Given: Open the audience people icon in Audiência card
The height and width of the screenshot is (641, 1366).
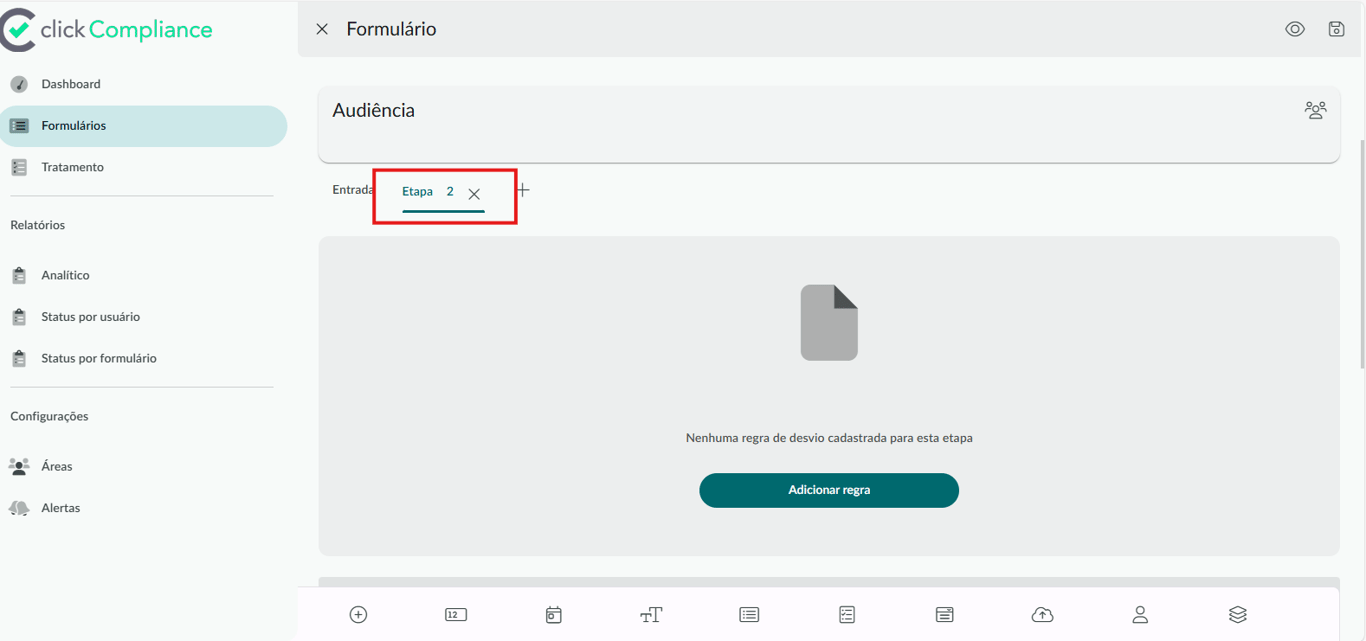Looking at the screenshot, I should (1315, 110).
